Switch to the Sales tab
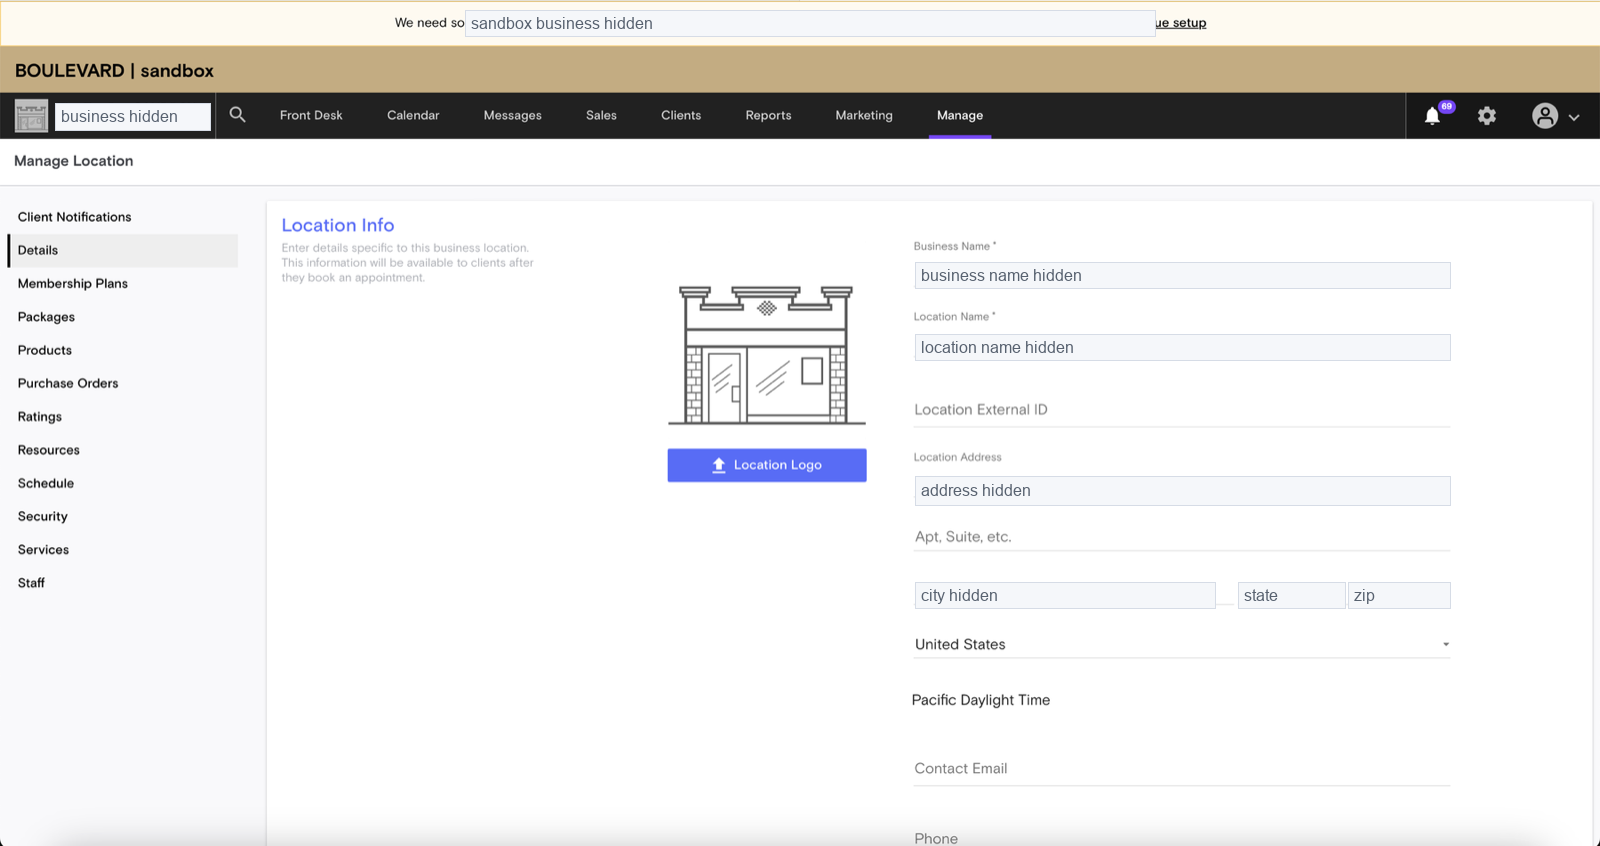The image size is (1600, 846). click(x=601, y=115)
